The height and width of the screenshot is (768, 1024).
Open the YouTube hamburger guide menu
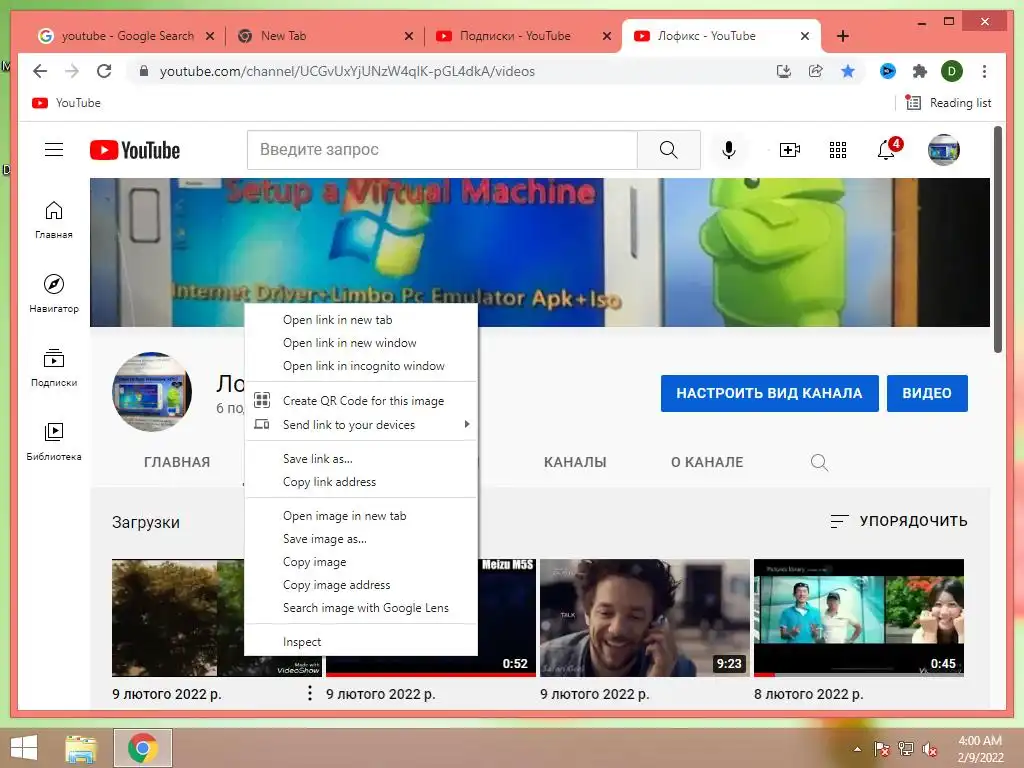54,150
